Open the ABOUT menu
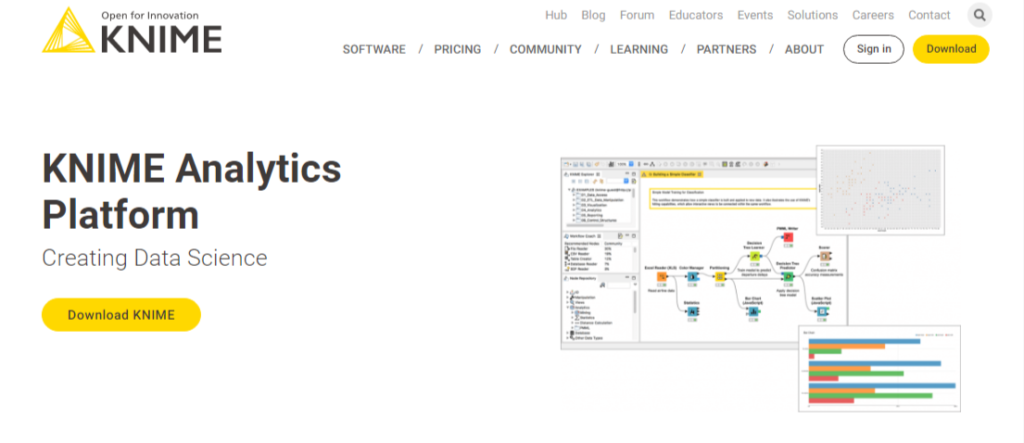Viewport: 1024px width, 443px height. point(805,50)
